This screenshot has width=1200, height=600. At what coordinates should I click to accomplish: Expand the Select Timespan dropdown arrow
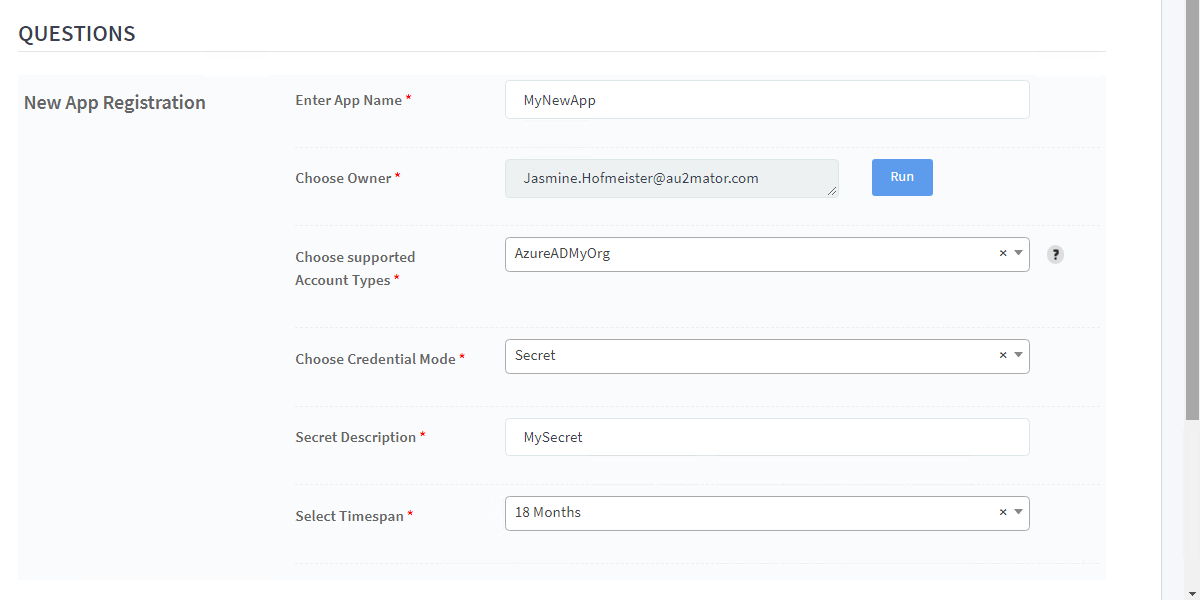point(1018,513)
